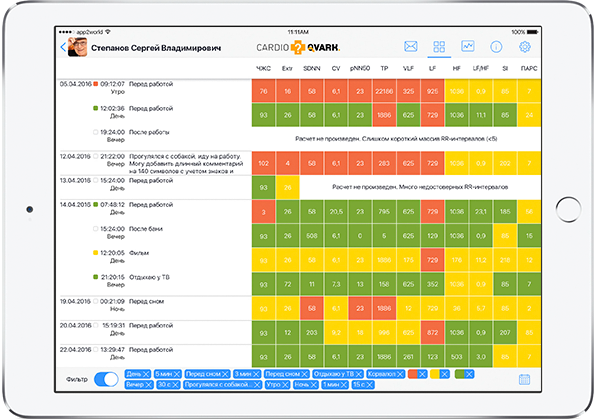The height and width of the screenshot is (420, 600).
Task: Open the mail envelope icon
Action: pos(411,47)
